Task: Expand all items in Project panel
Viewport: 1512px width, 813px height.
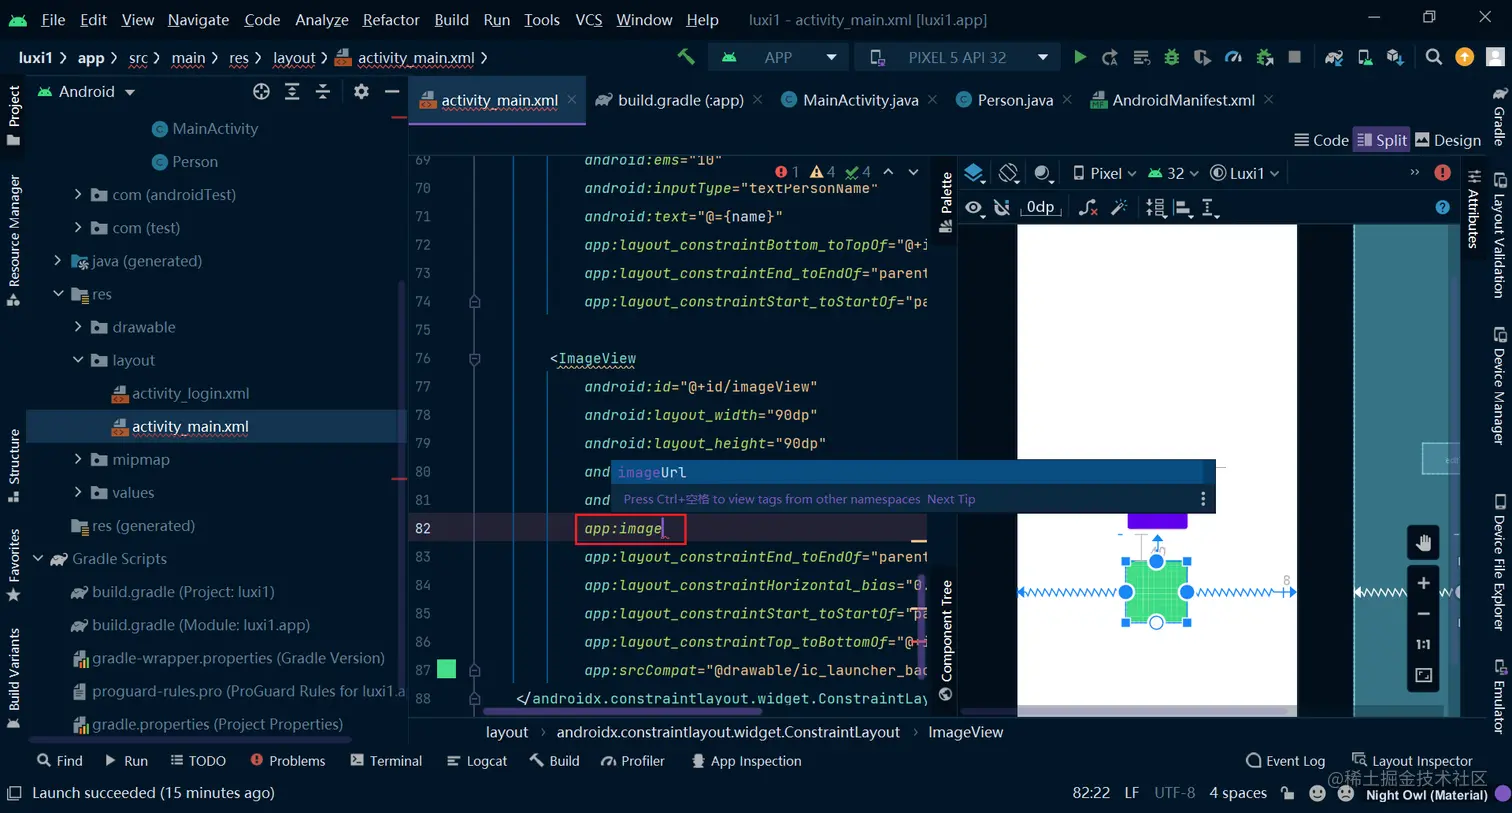Action: 292,92
